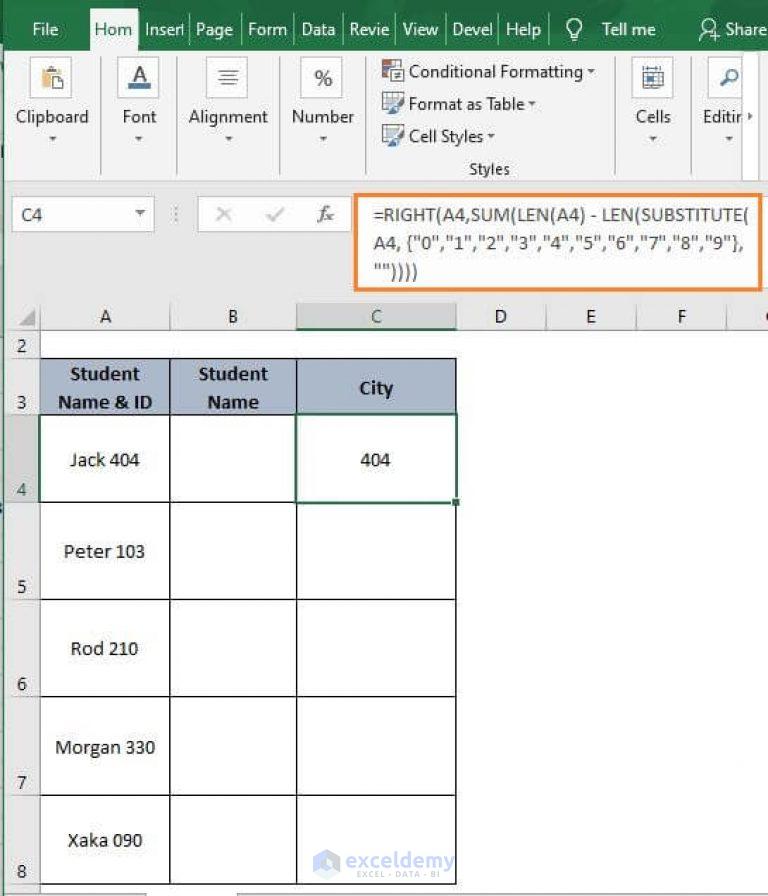The height and width of the screenshot is (896, 768).
Task: Select the cell containing Xaka 090
Action: coord(105,840)
